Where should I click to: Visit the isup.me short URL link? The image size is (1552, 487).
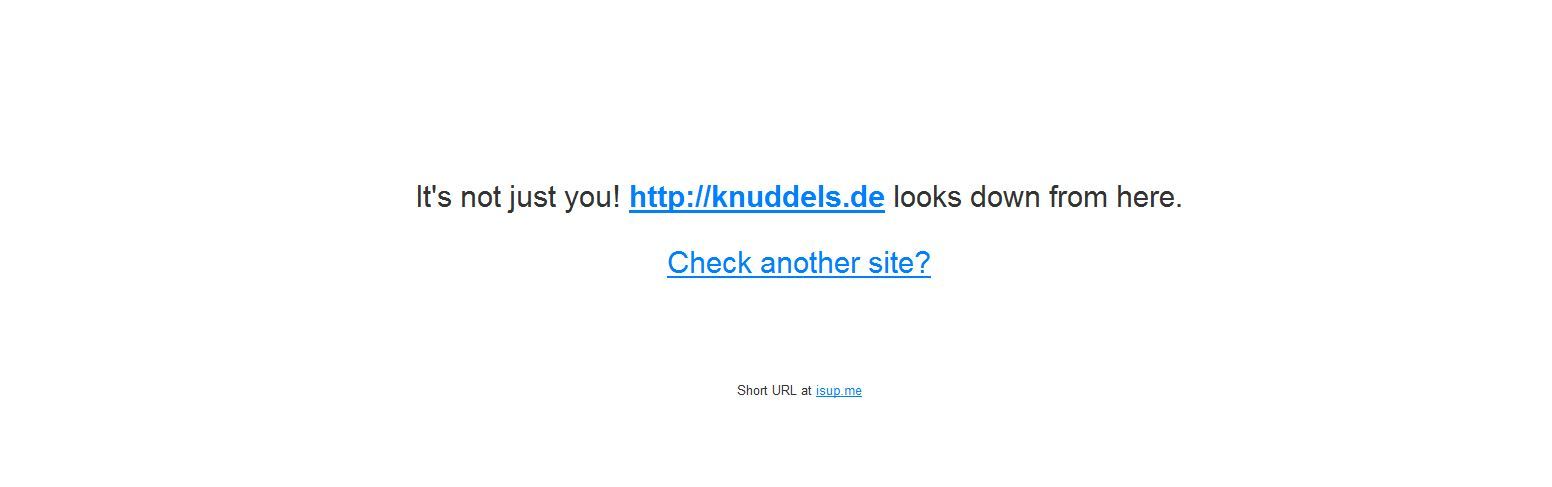pyautogui.click(x=838, y=391)
